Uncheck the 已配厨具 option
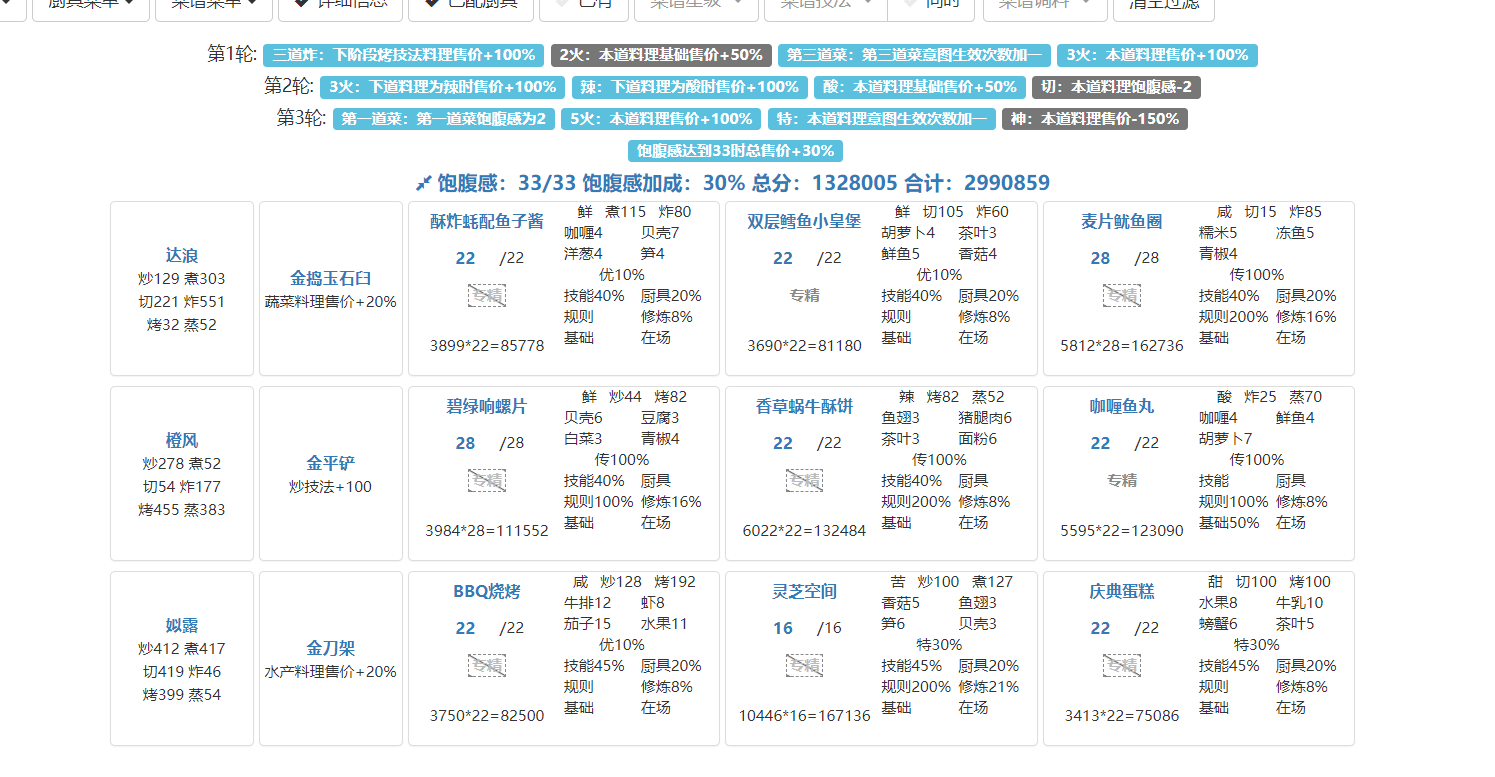 pyautogui.click(x=470, y=4)
